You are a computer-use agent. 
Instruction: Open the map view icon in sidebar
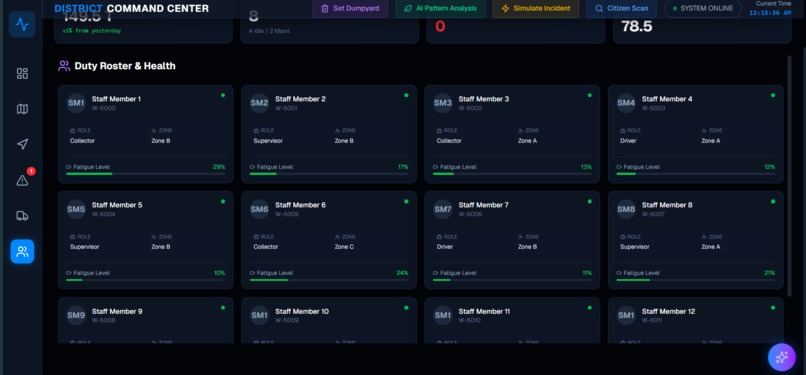pyautogui.click(x=22, y=109)
